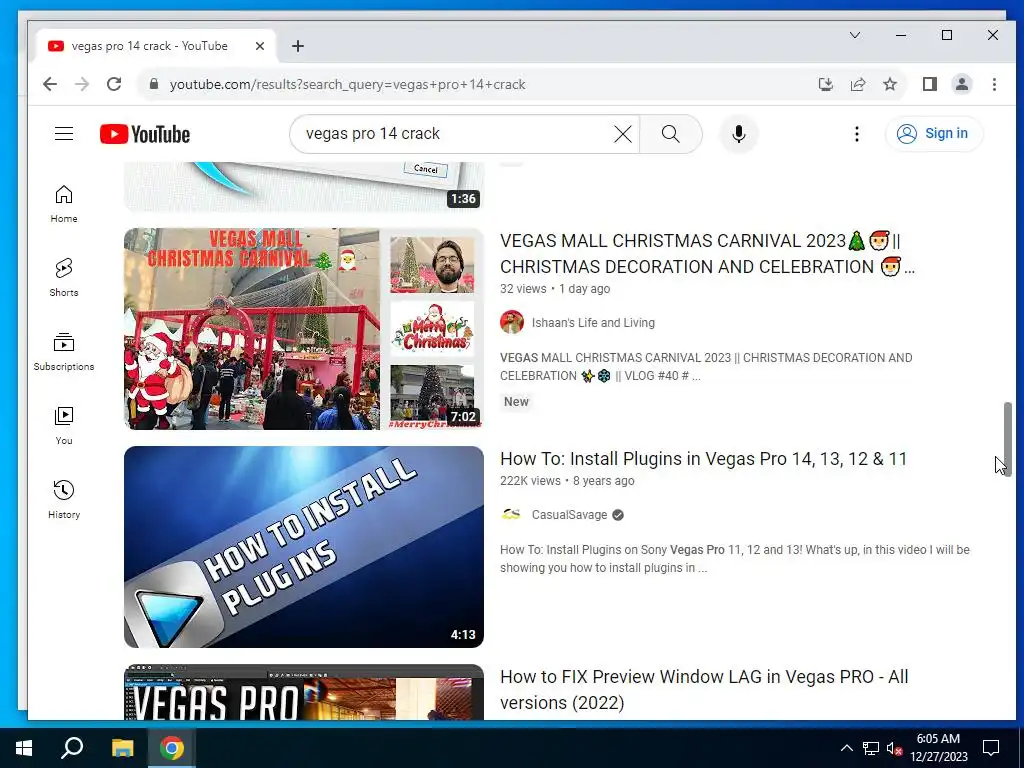Share this page from address bar

857,84
